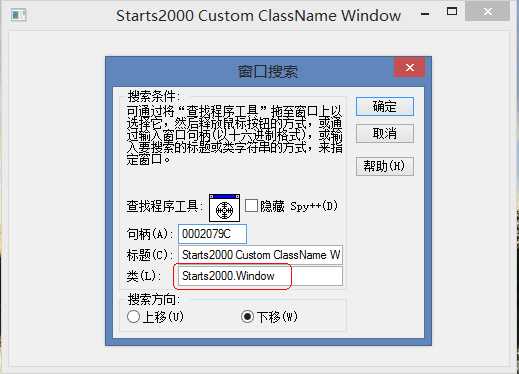
Task: Enable the 隐藏 Spy++(D) checkbox
Action: point(251,206)
